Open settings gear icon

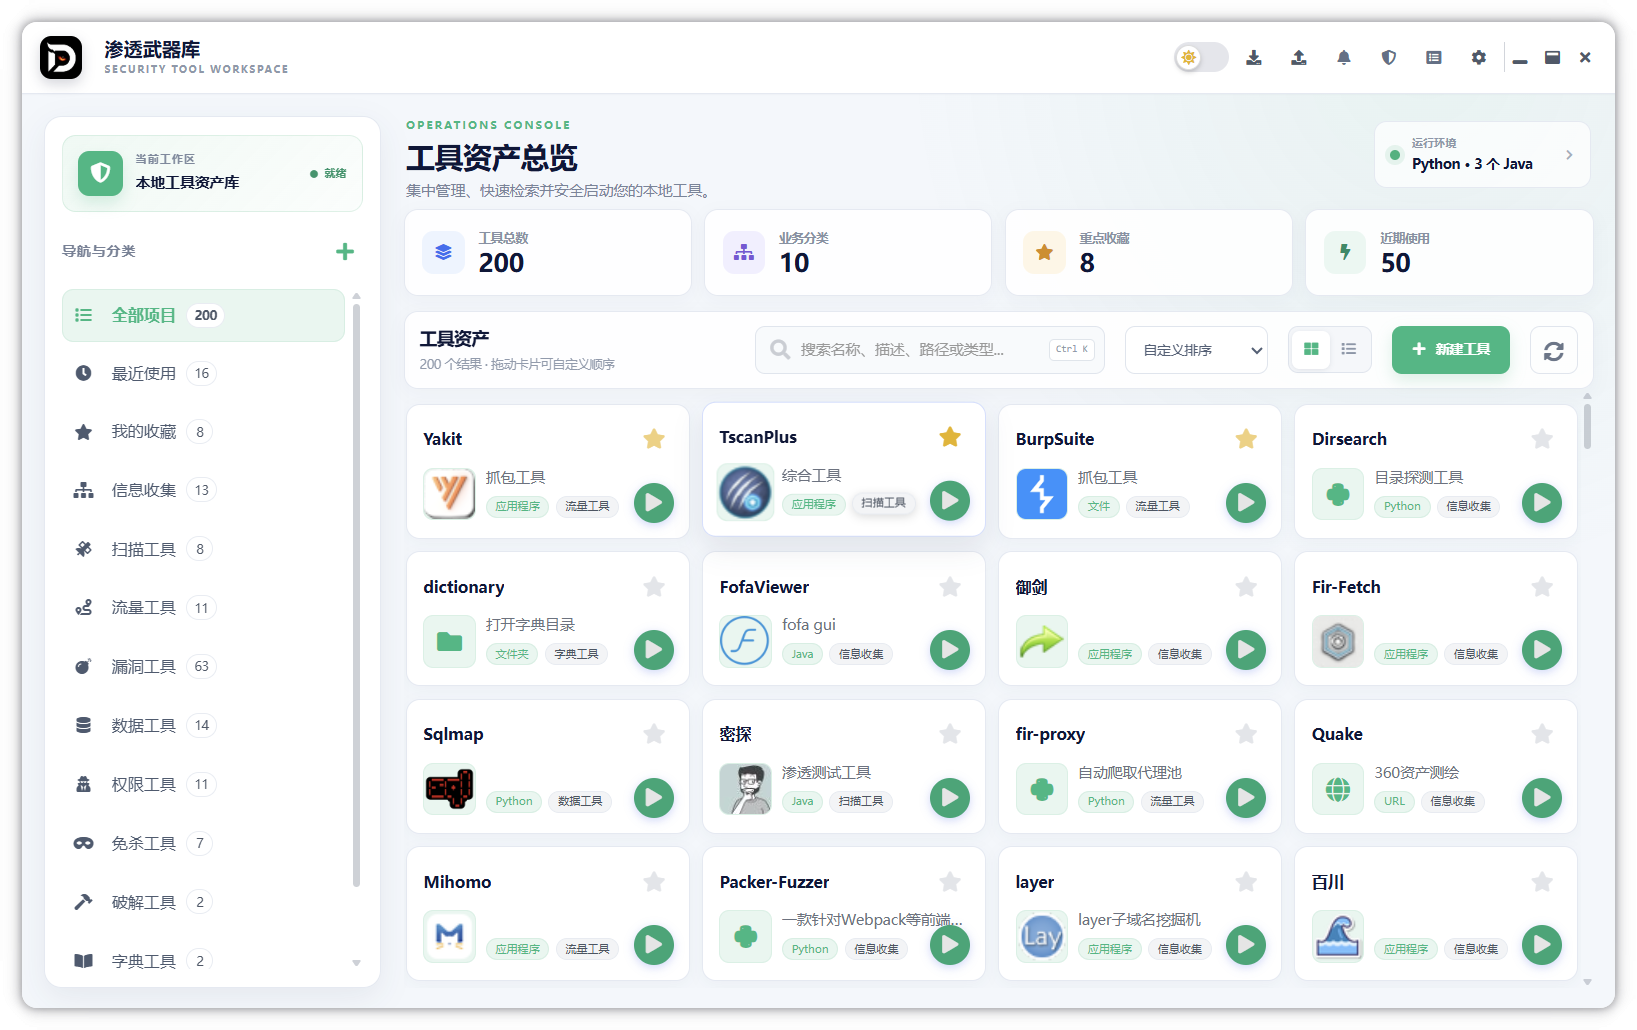[x=1479, y=58]
